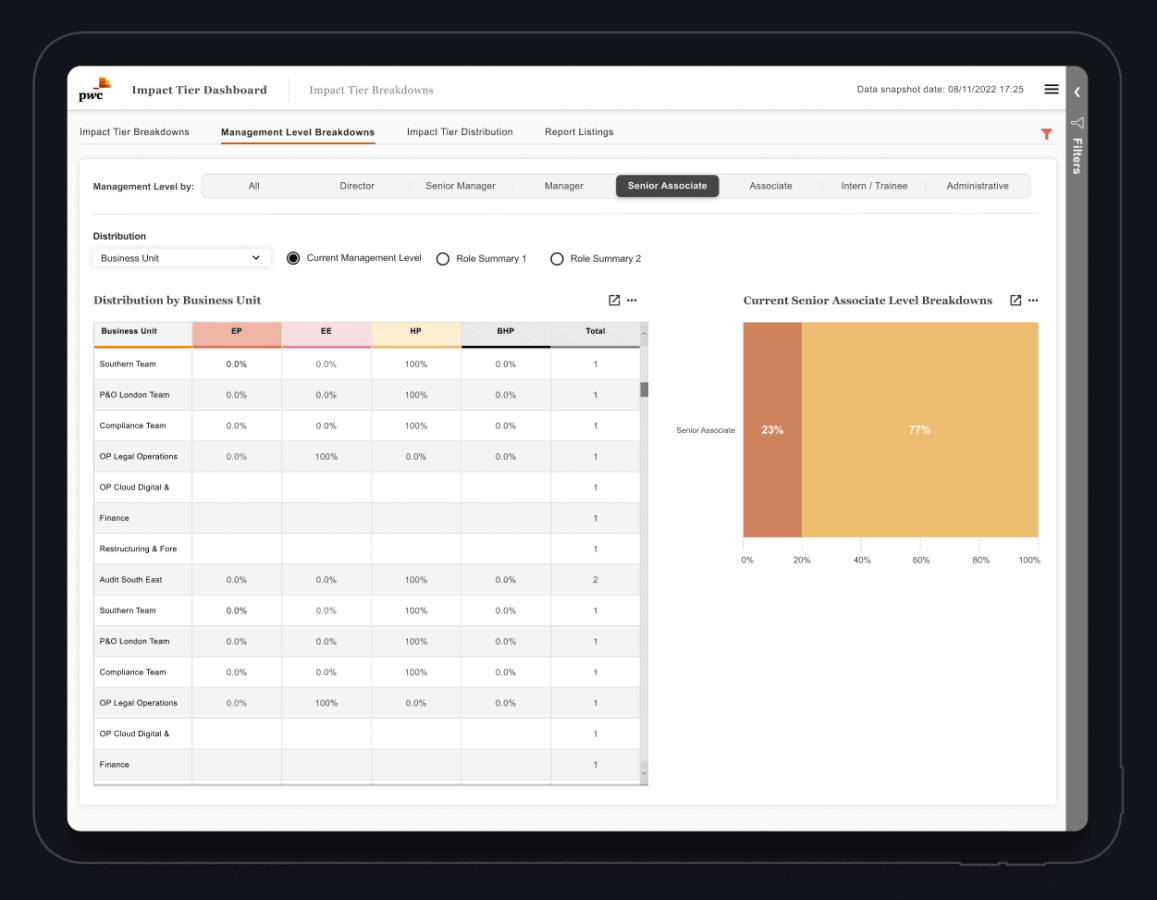
Task: Click the orange filter funnel icon
Action: click(x=1046, y=133)
